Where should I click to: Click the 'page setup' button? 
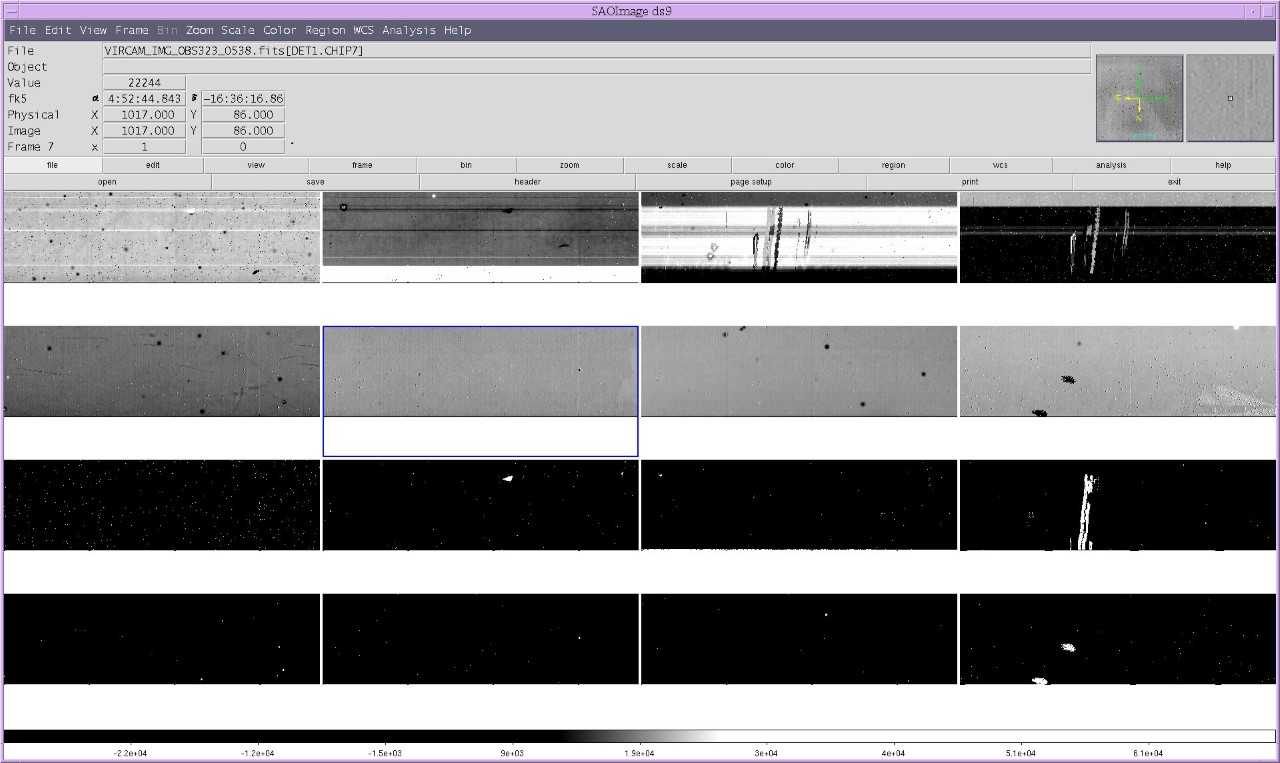click(750, 182)
